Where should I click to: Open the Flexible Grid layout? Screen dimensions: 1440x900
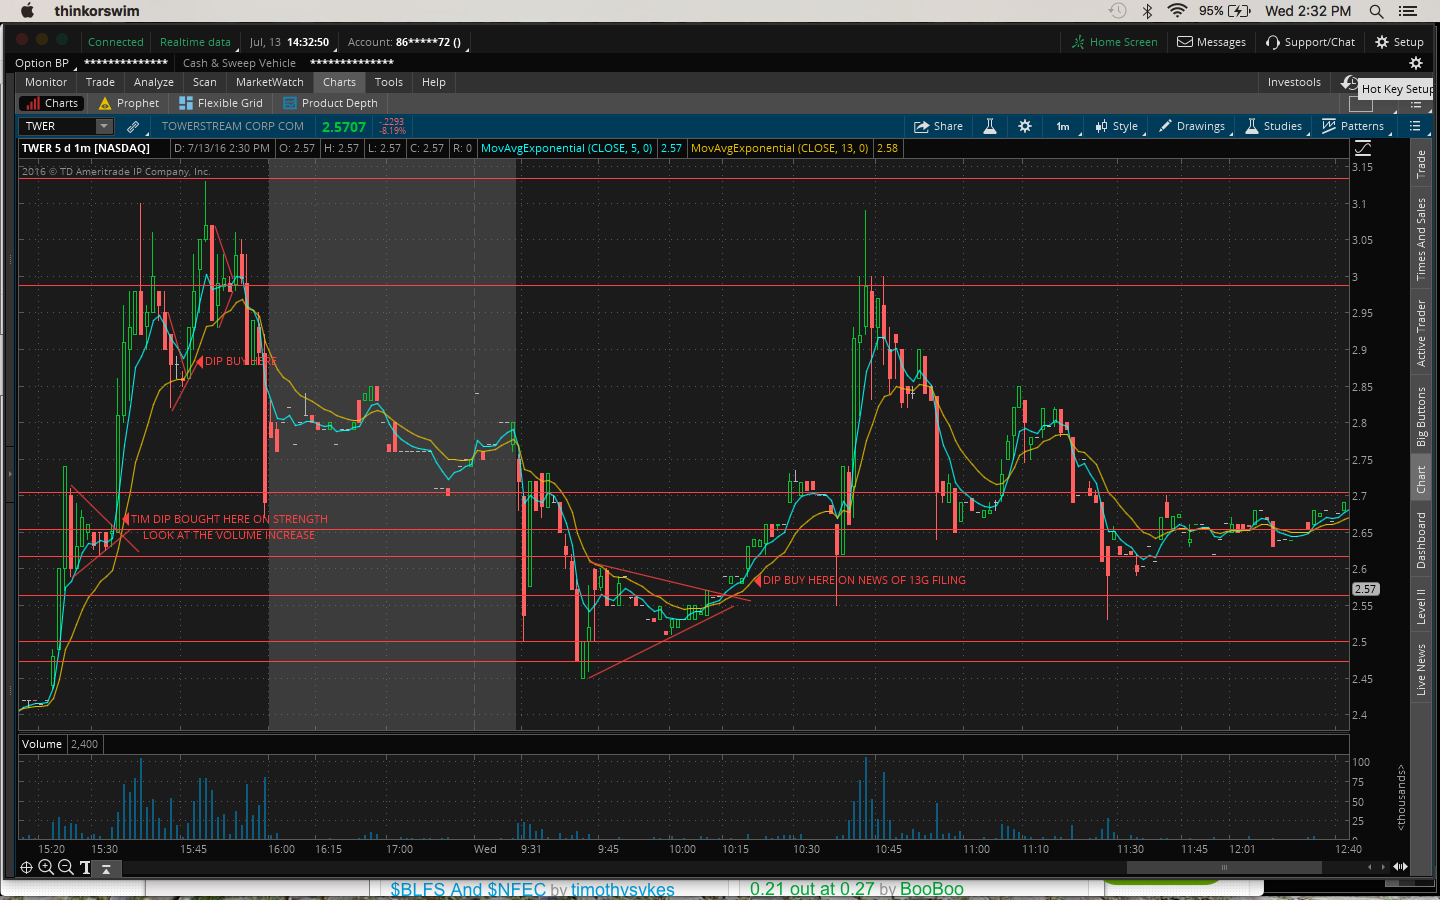coord(221,103)
